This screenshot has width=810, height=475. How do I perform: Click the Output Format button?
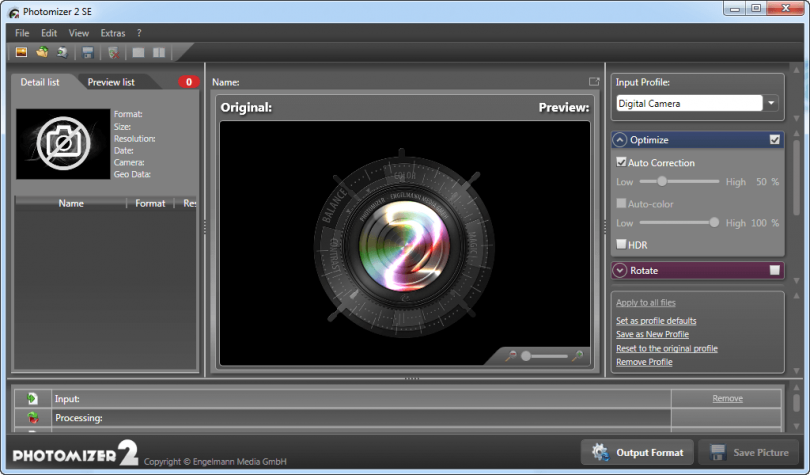click(x=637, y=452)
